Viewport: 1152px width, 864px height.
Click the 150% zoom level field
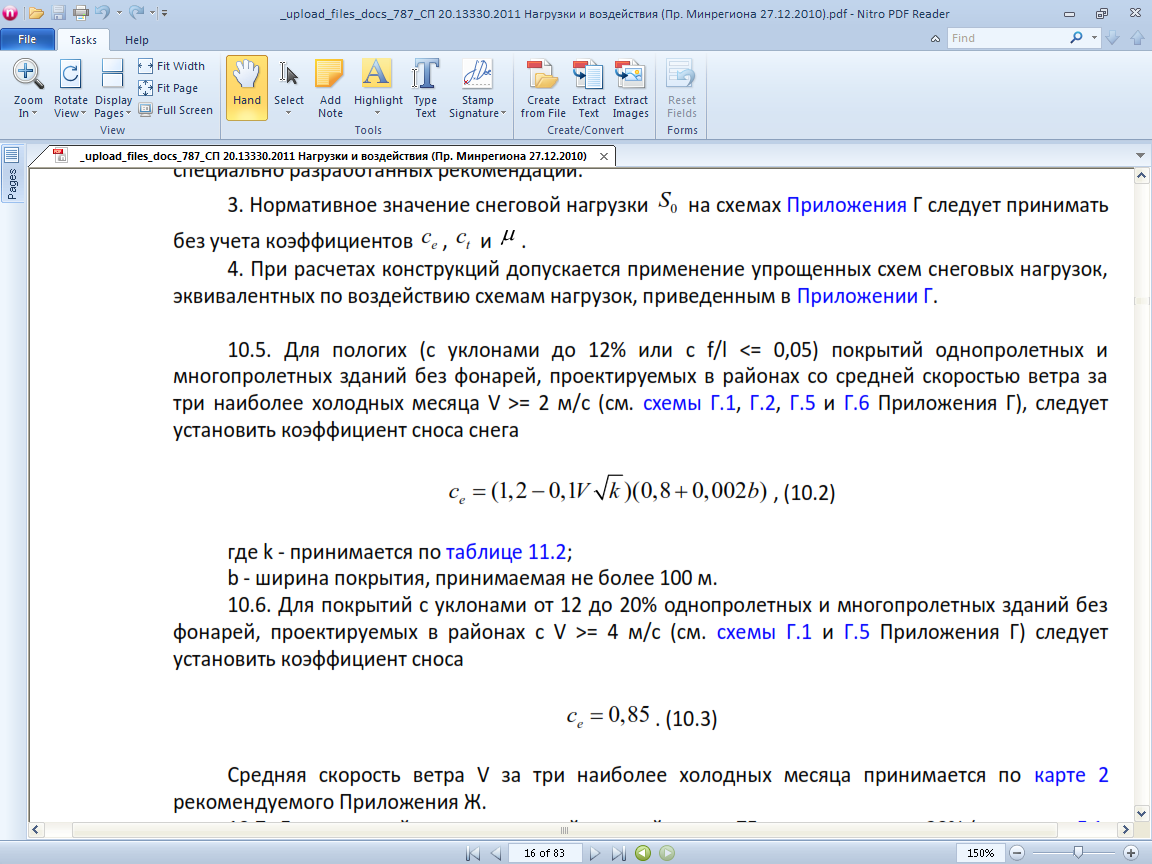(980, 853)
